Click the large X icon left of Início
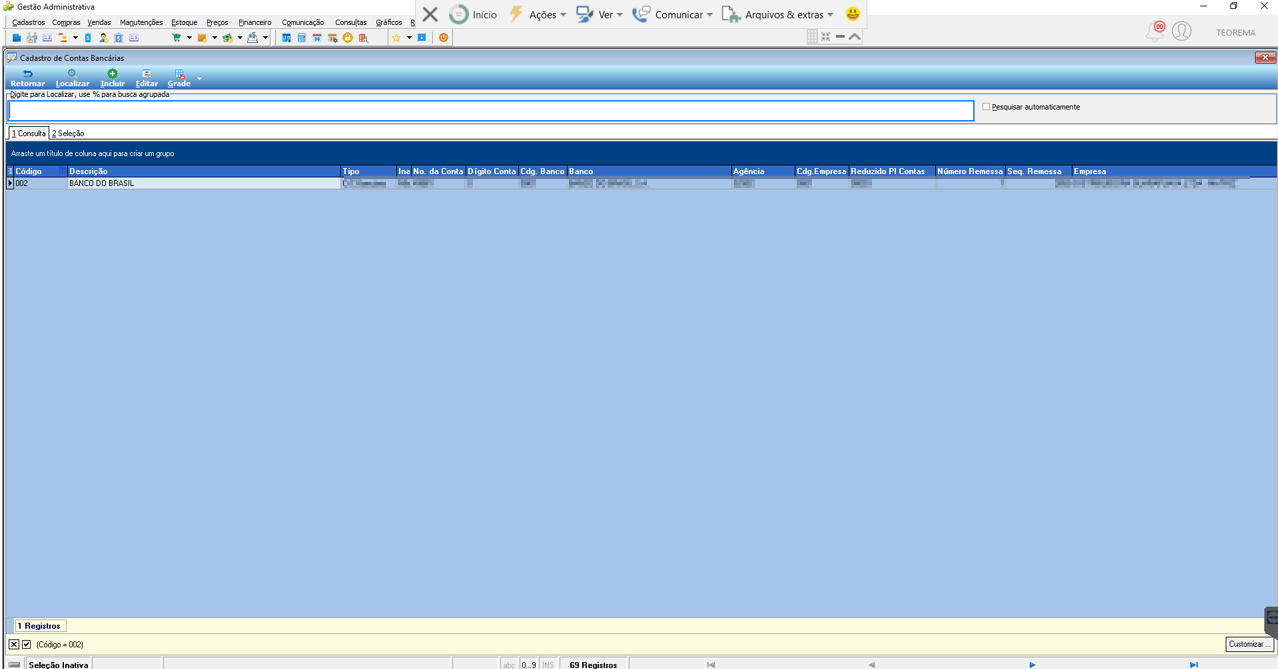Image resolution: width=1278 pixels, height=669 pixels. (x=430, y=14)
